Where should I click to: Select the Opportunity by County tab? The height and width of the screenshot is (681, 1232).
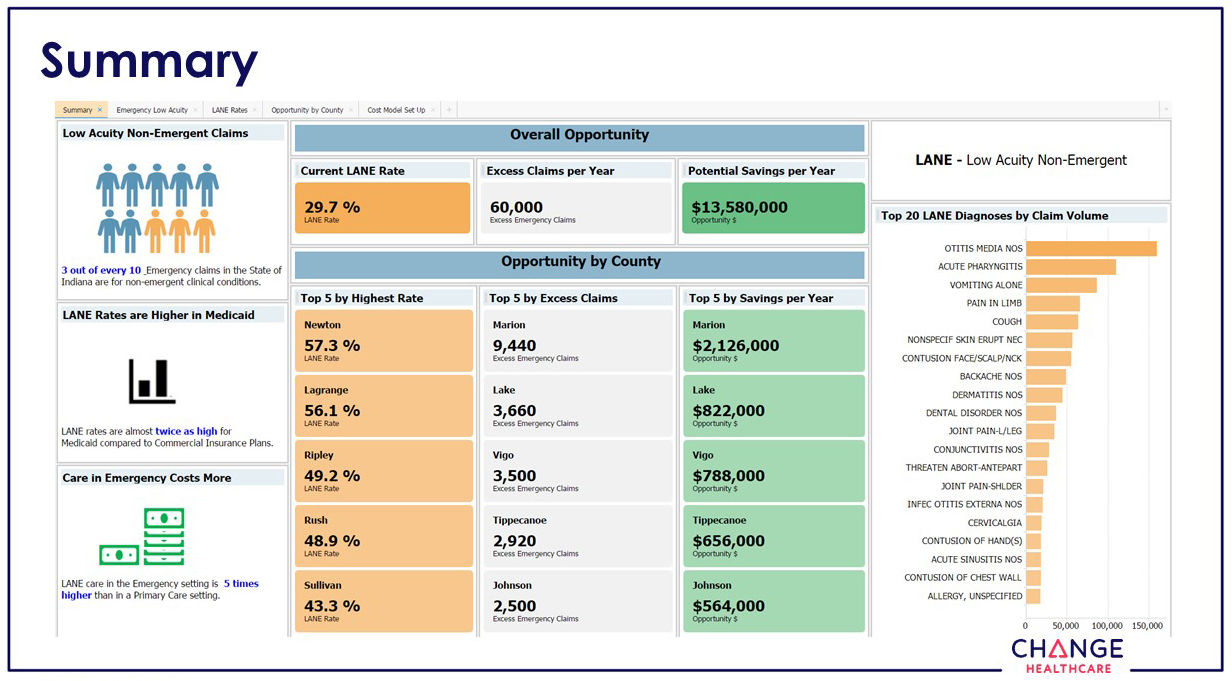pos(307,110)
